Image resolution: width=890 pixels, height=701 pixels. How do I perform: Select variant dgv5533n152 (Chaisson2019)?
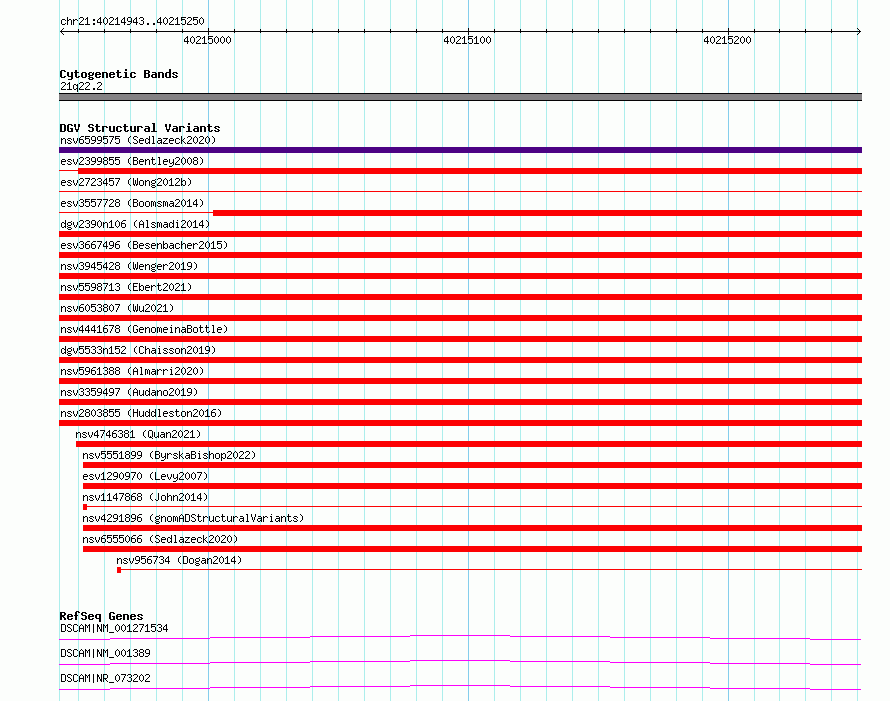click(138, 350)
